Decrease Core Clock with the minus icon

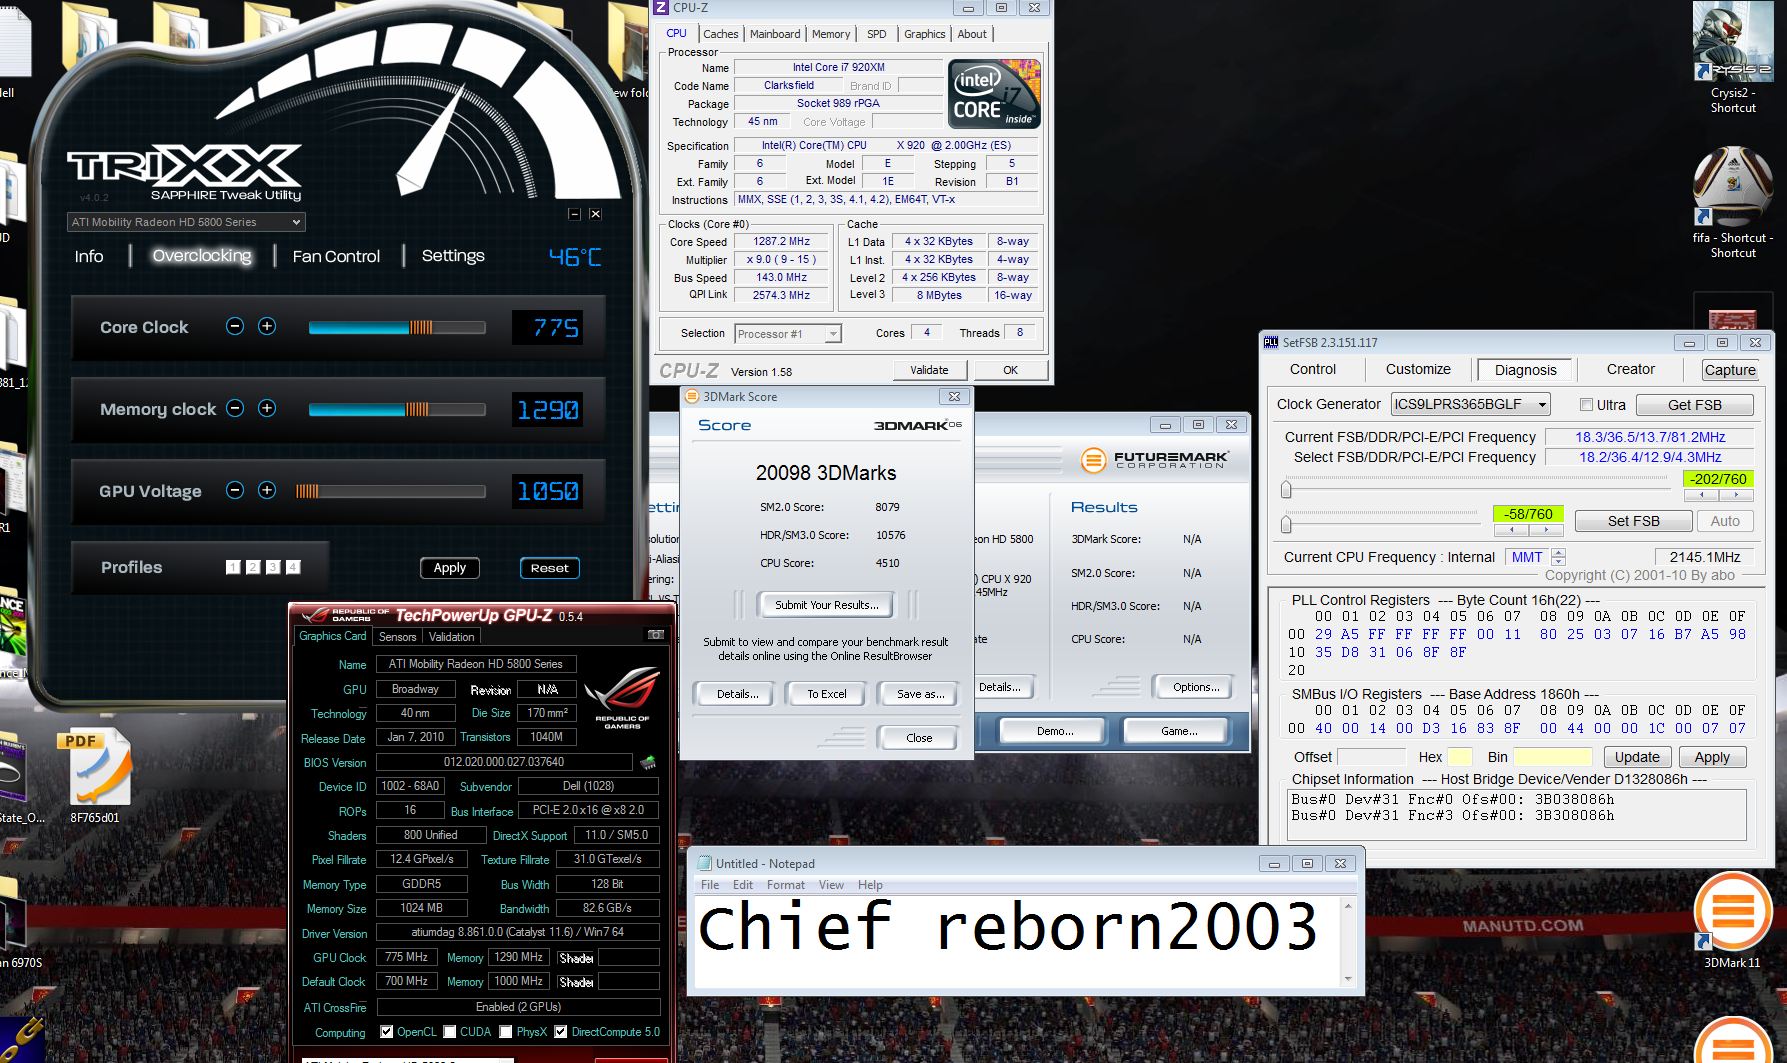coord(235,326)
